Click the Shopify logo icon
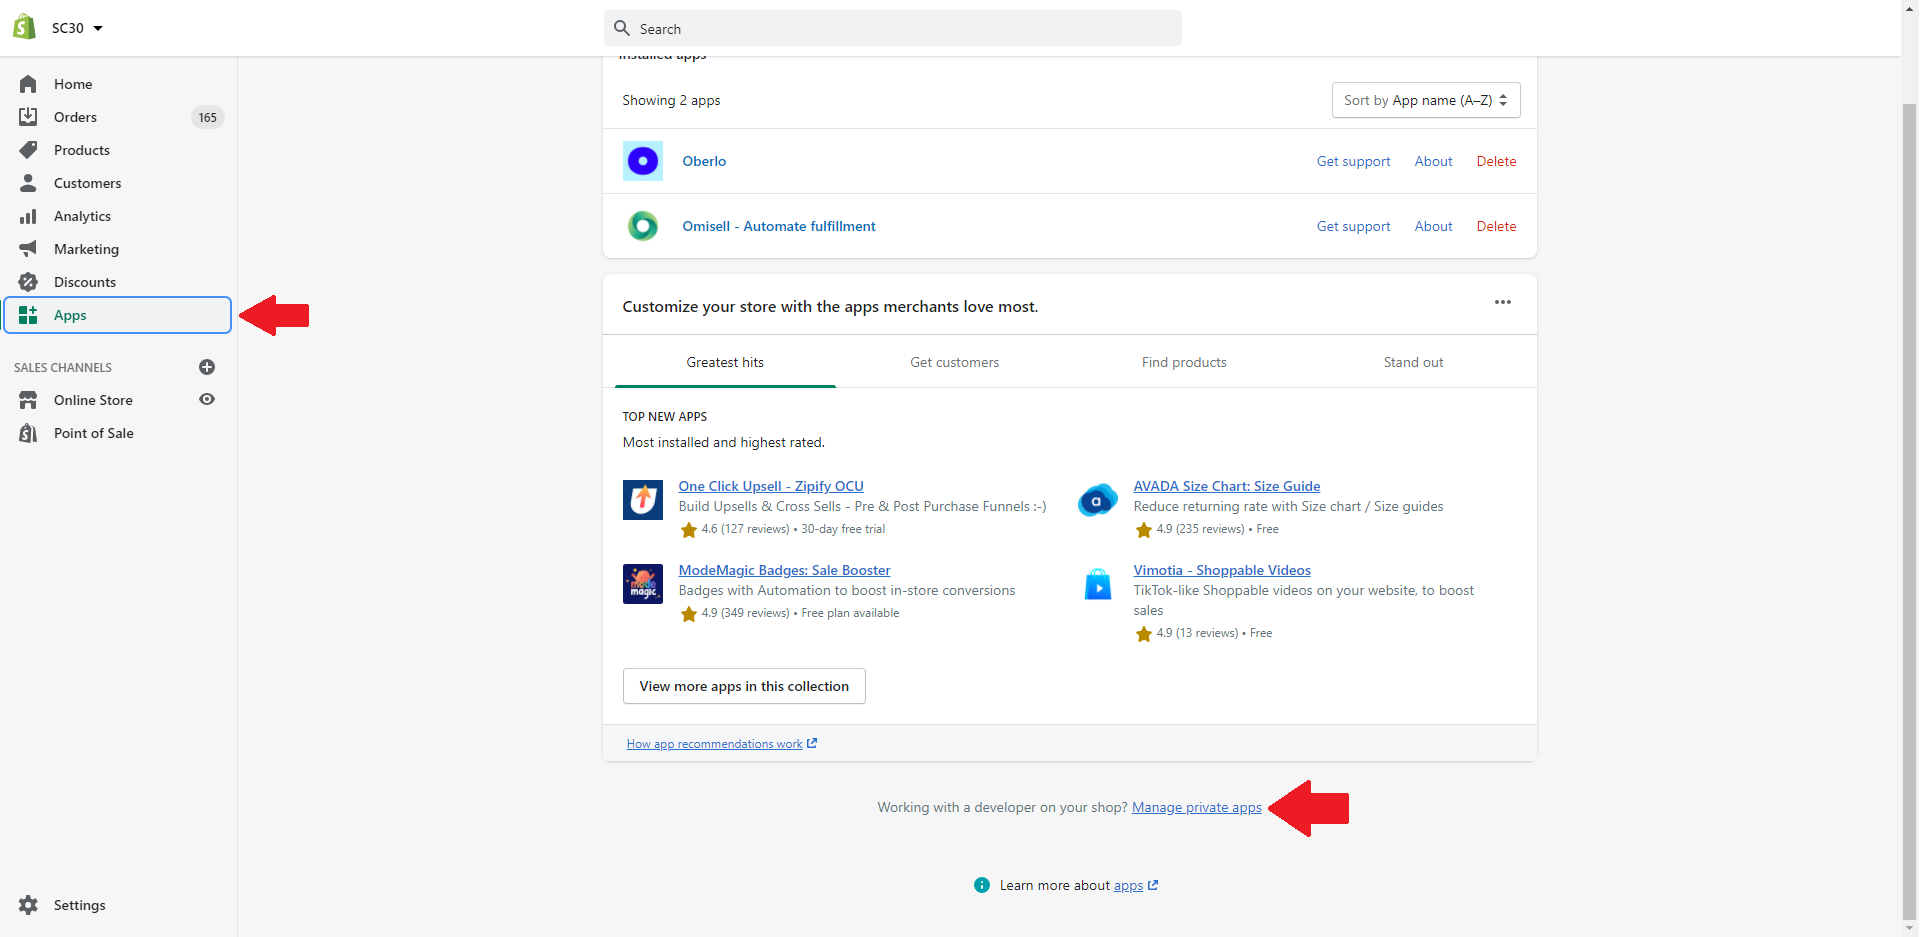This screenshot has height=937, width=1920. pos(25,28)
